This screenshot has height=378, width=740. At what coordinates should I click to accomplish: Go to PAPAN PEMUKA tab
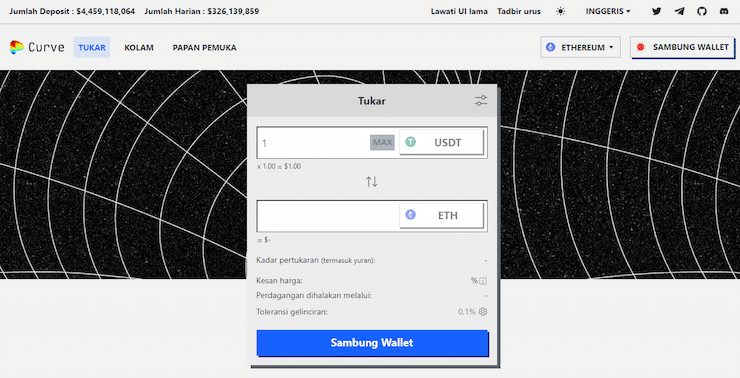click(204, 48)
